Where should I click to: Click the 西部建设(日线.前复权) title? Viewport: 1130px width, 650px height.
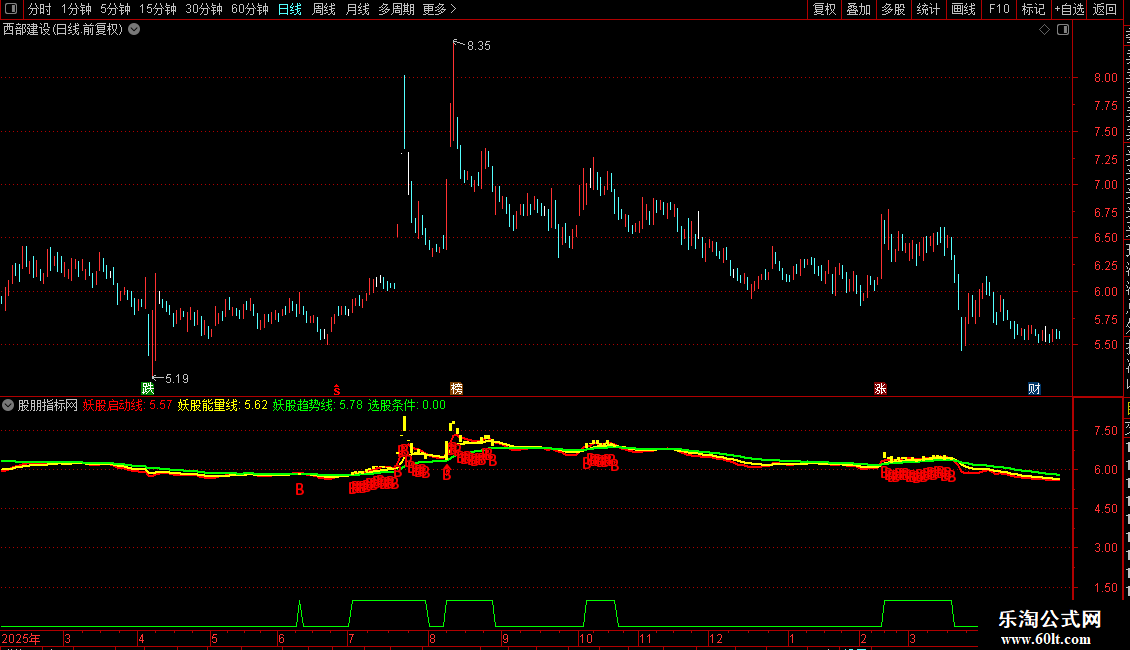coord(63,29)
